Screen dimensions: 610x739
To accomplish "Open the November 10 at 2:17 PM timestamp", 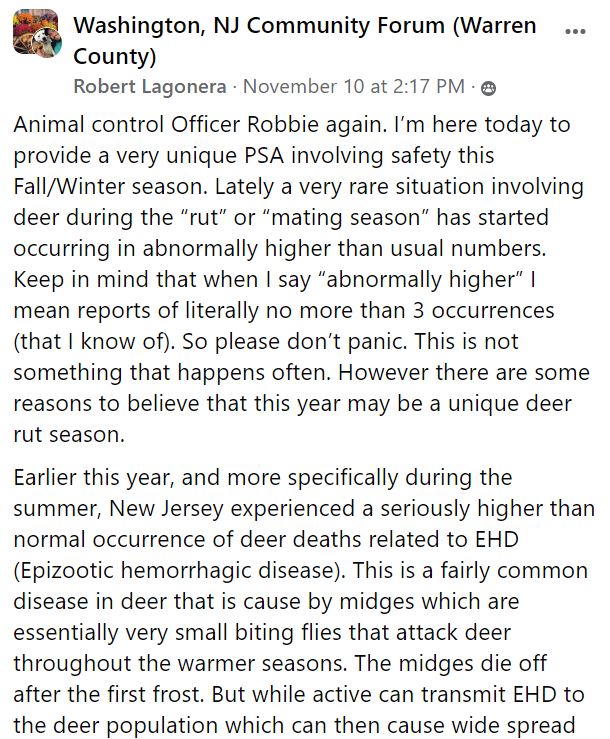I will tap(353, 87).
